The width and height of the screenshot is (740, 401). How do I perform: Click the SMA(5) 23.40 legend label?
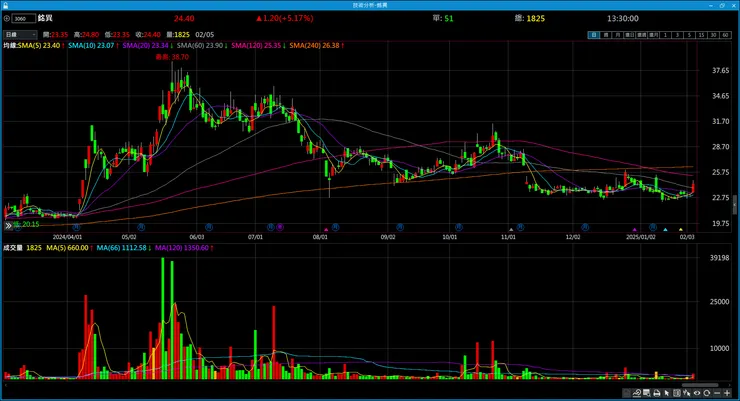(x=41, y=45)
